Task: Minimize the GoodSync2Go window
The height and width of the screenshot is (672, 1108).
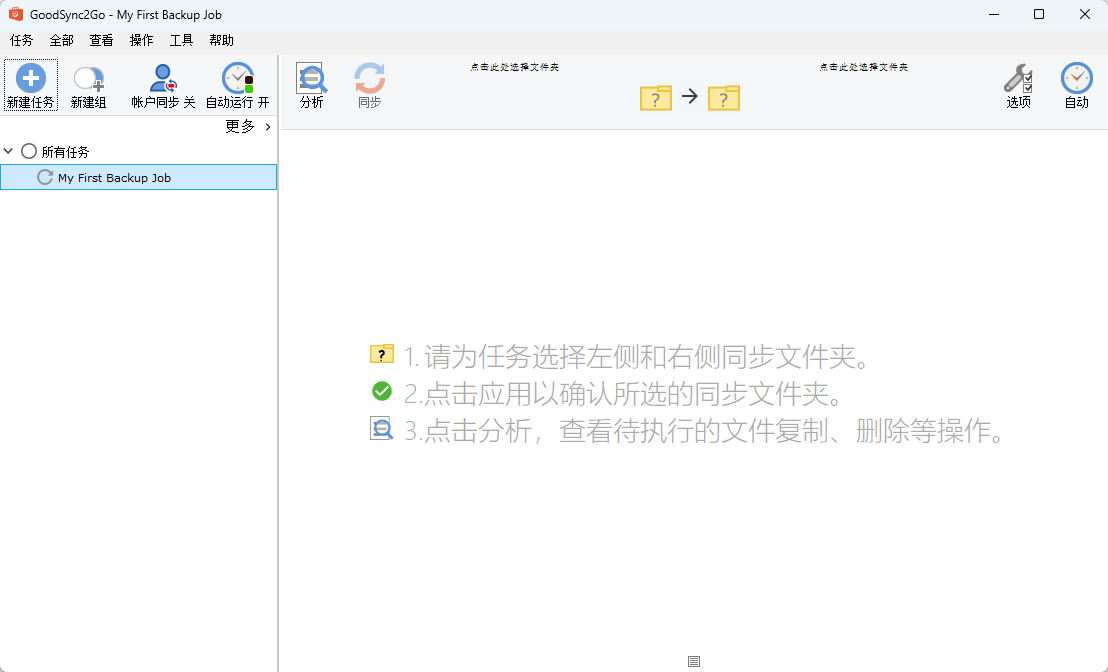Action: click(994, 14)
